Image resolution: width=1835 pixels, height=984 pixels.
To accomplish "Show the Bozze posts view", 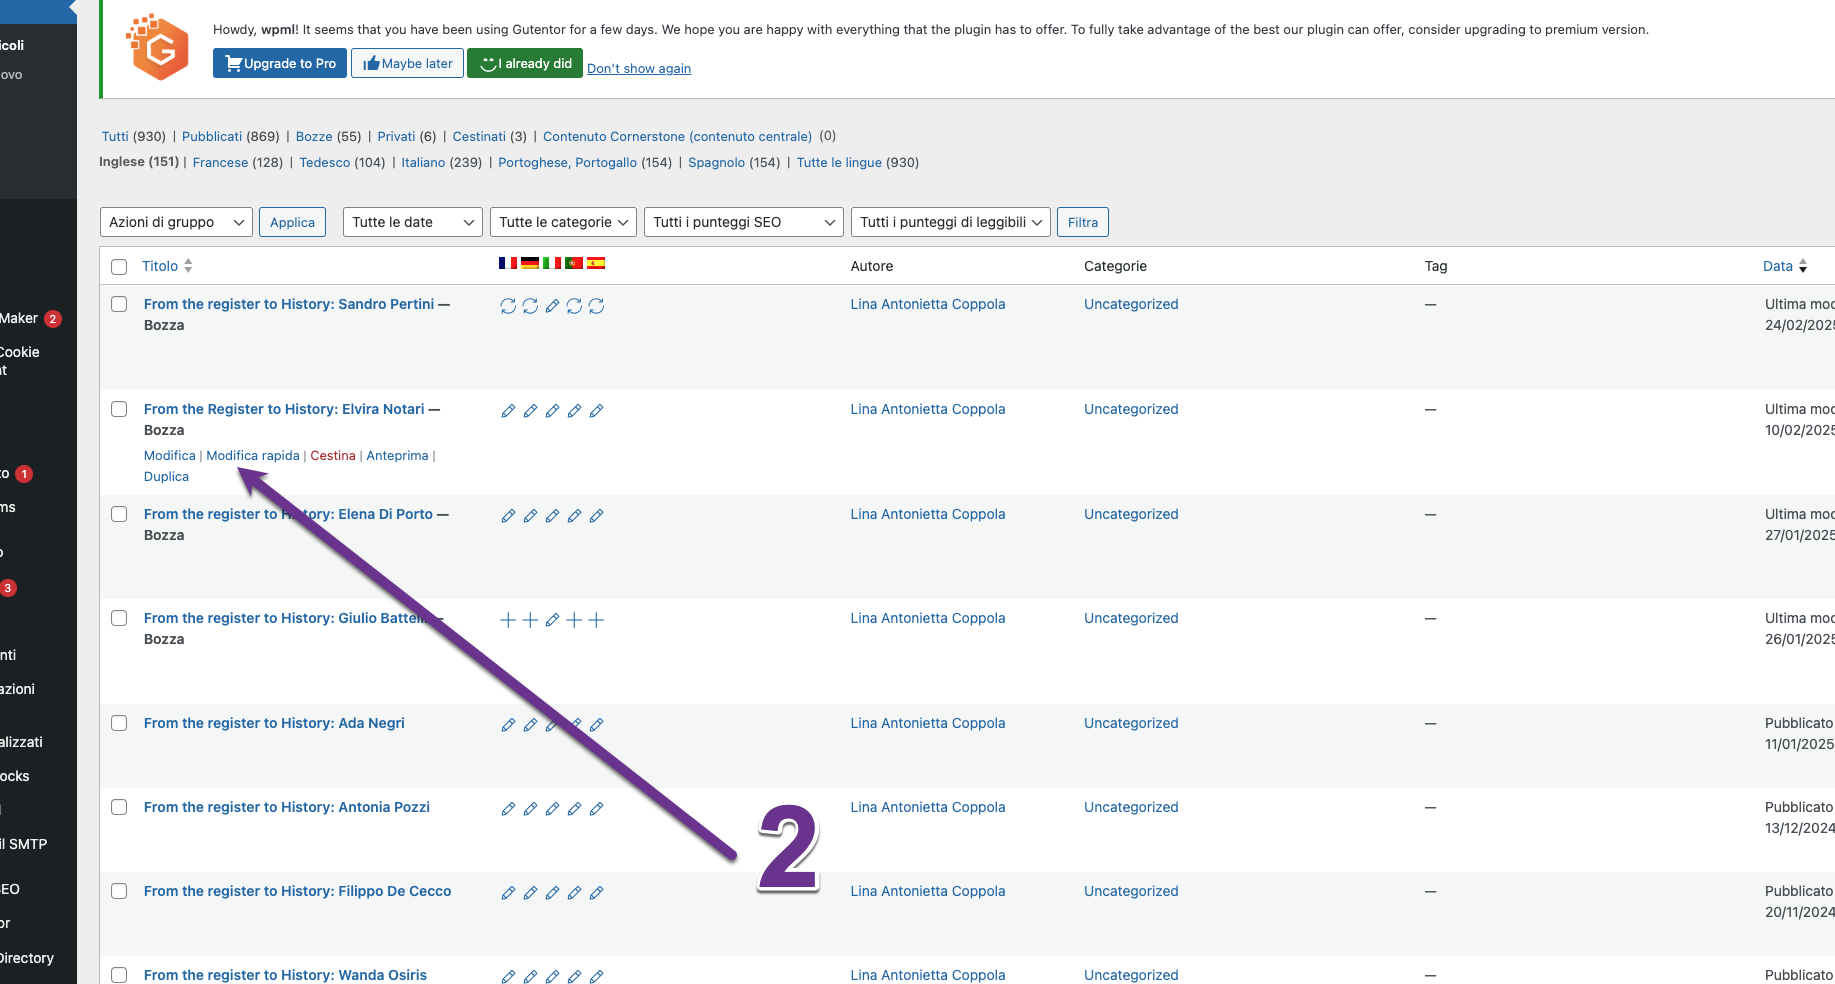I will tap(314, 136).
